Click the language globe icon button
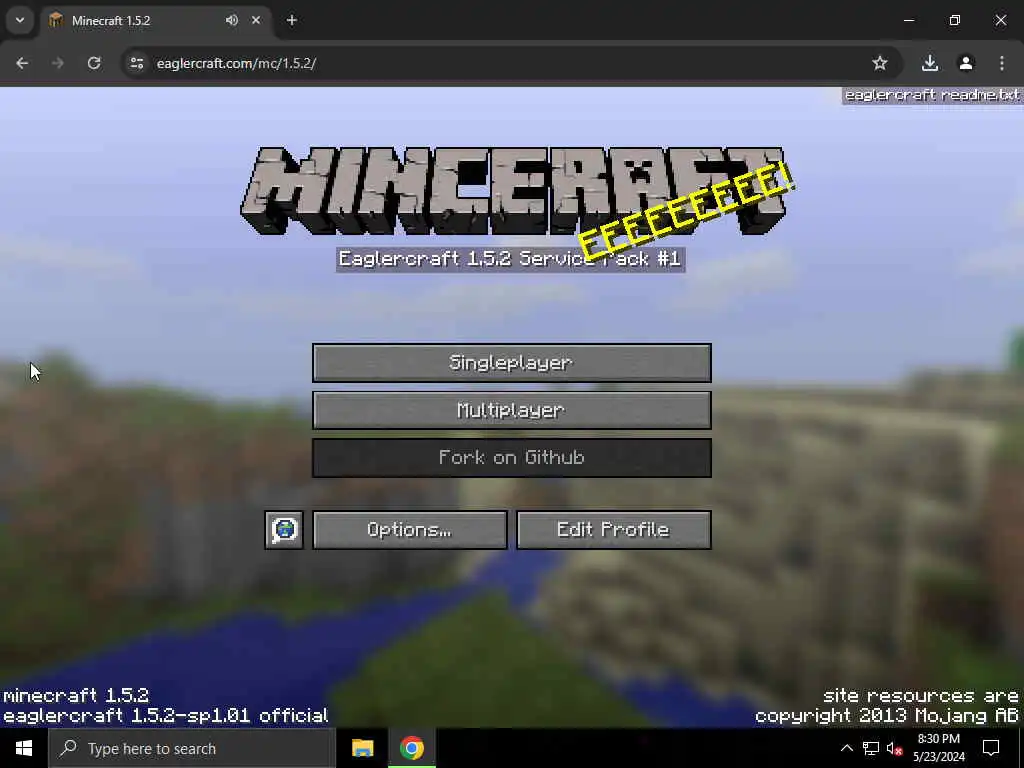 [284, 530]
